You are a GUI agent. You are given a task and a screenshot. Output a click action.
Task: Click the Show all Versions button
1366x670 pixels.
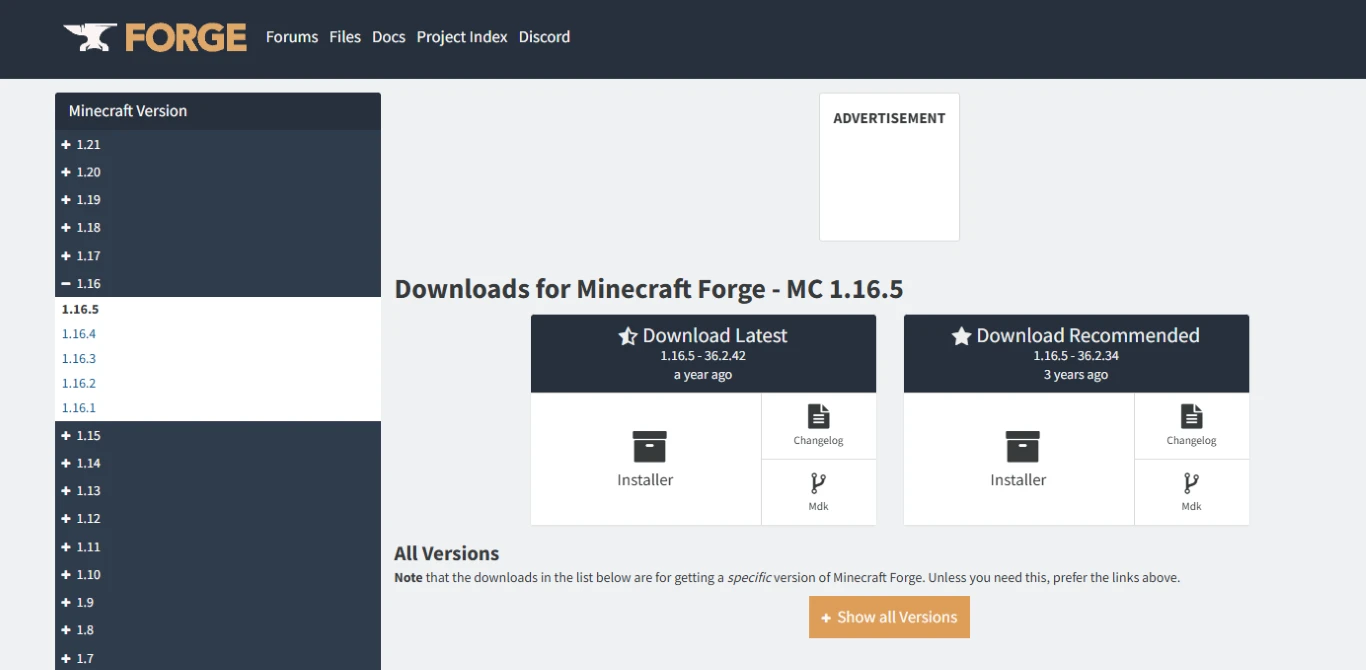pyautogui.click(x=889, y=617)
